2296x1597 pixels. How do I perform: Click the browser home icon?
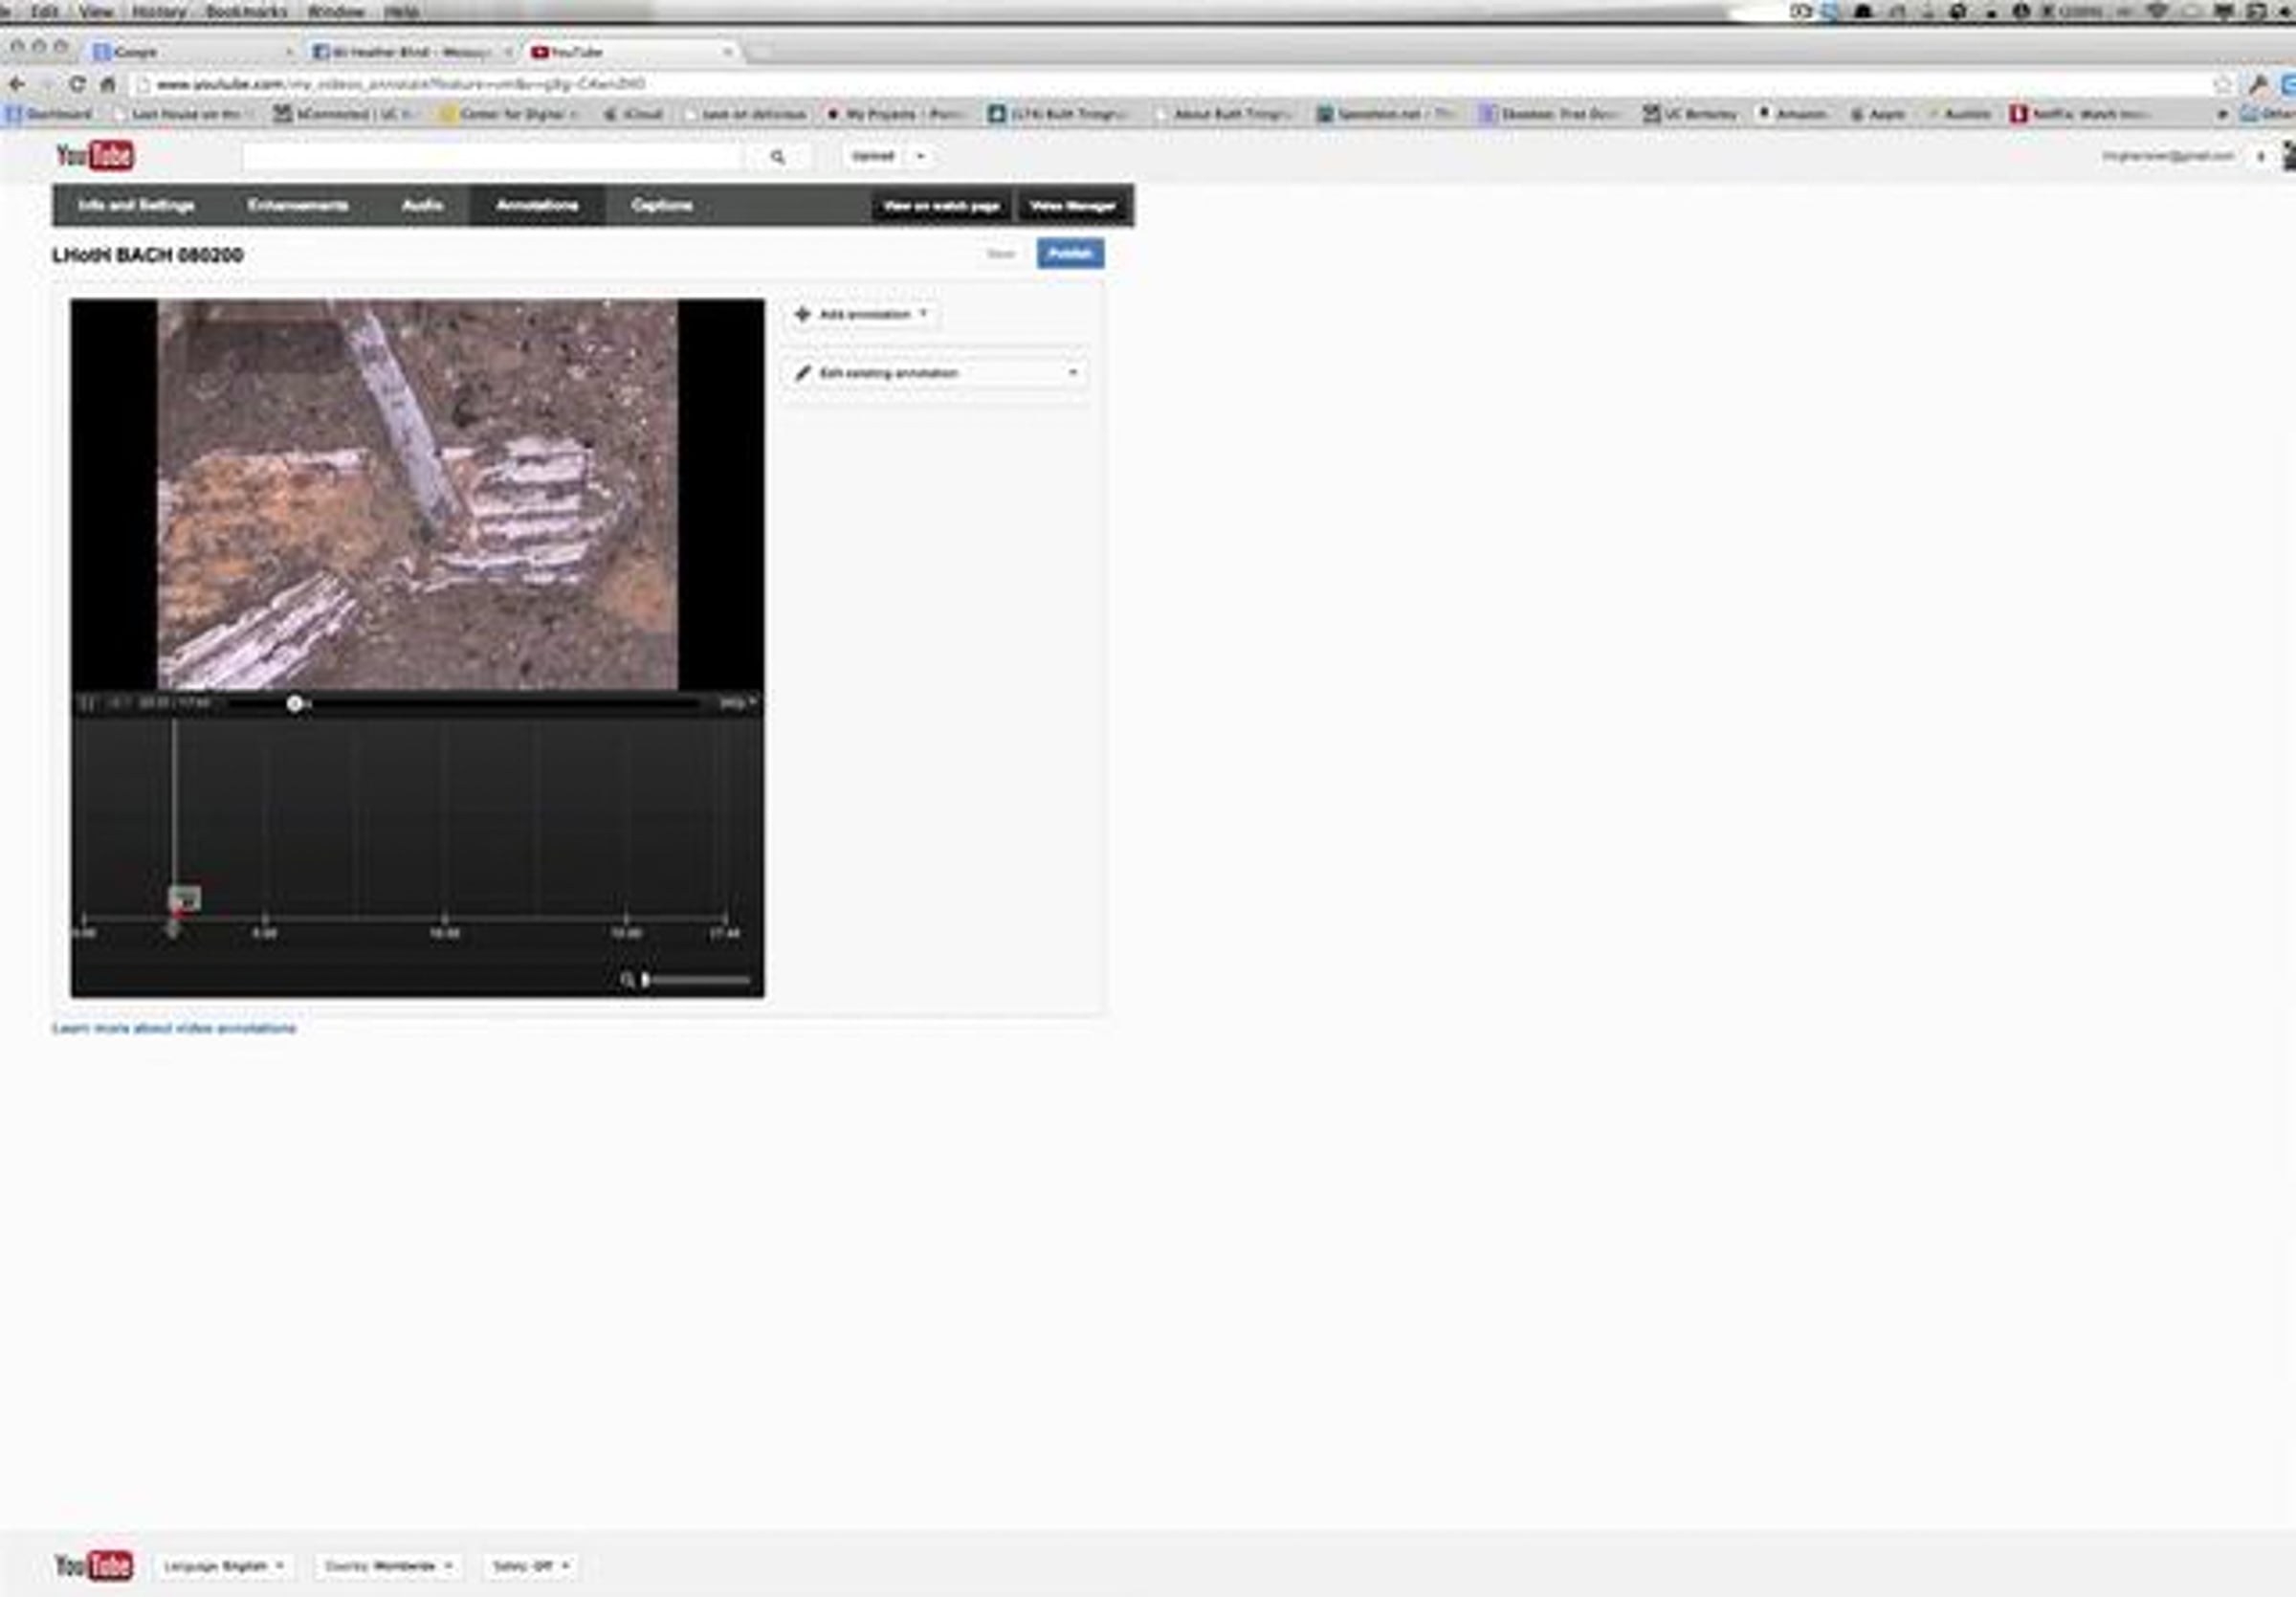coord(108,84)
